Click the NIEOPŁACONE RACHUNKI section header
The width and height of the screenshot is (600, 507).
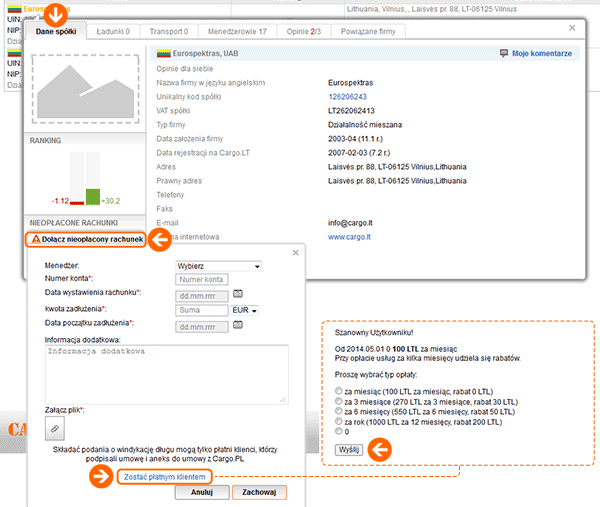coord(74,223)
